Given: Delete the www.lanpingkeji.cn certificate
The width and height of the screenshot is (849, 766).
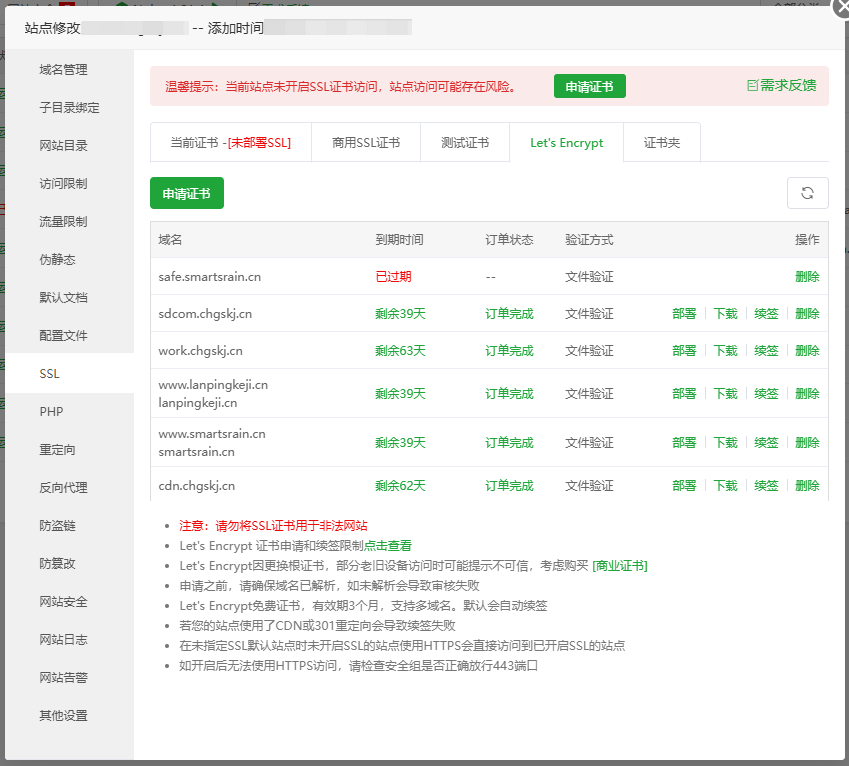Looking at the screenshot, I should coord(806,394).
